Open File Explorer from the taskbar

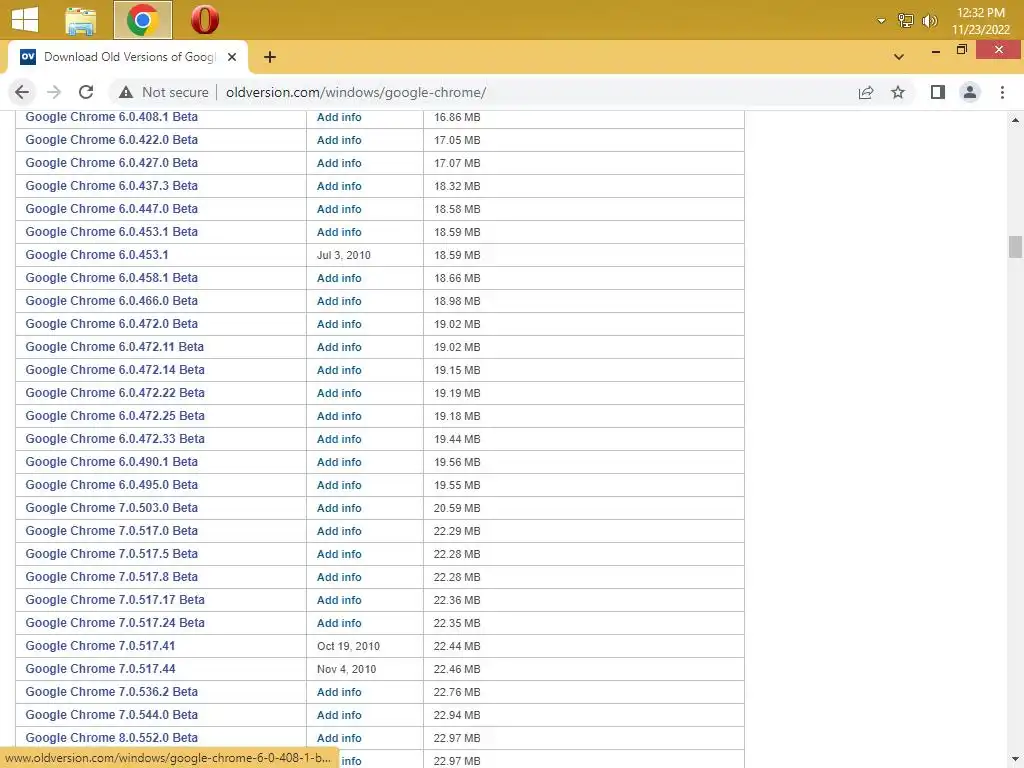(x=81, y=20)
